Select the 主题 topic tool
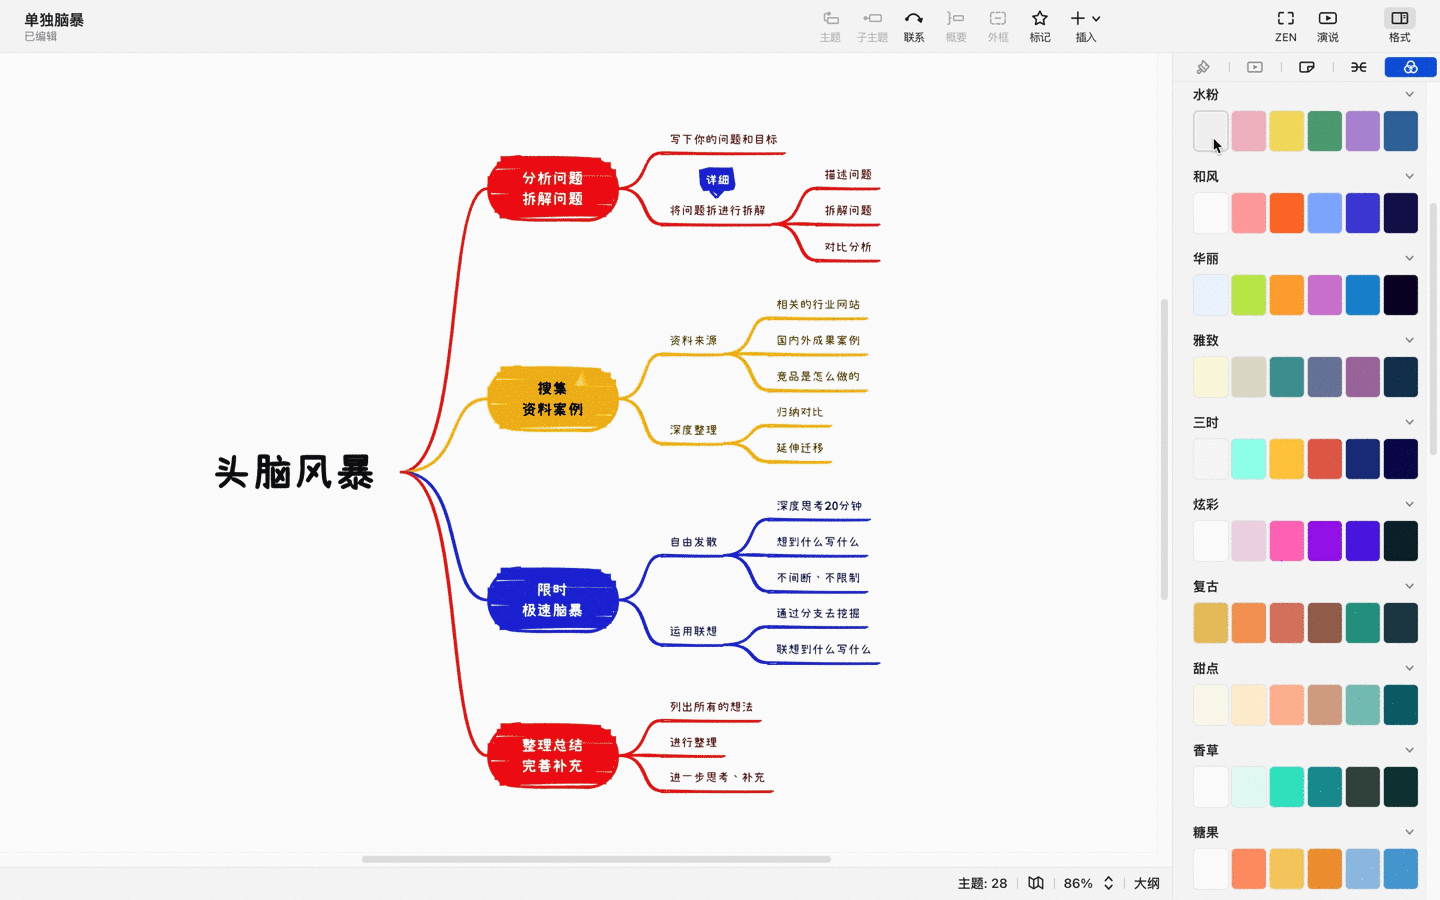This screenshot has width=1440, height=900. 830,25
